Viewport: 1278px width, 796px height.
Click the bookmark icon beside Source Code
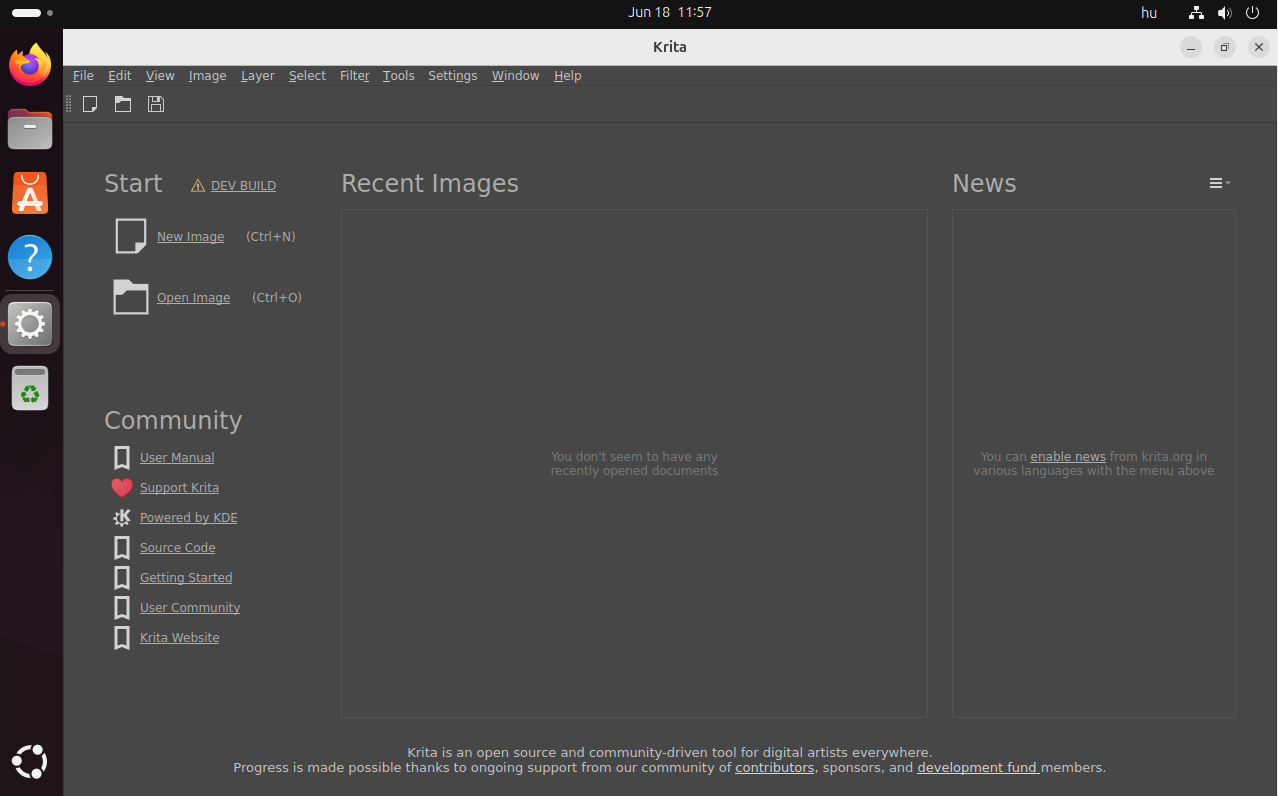122,548
